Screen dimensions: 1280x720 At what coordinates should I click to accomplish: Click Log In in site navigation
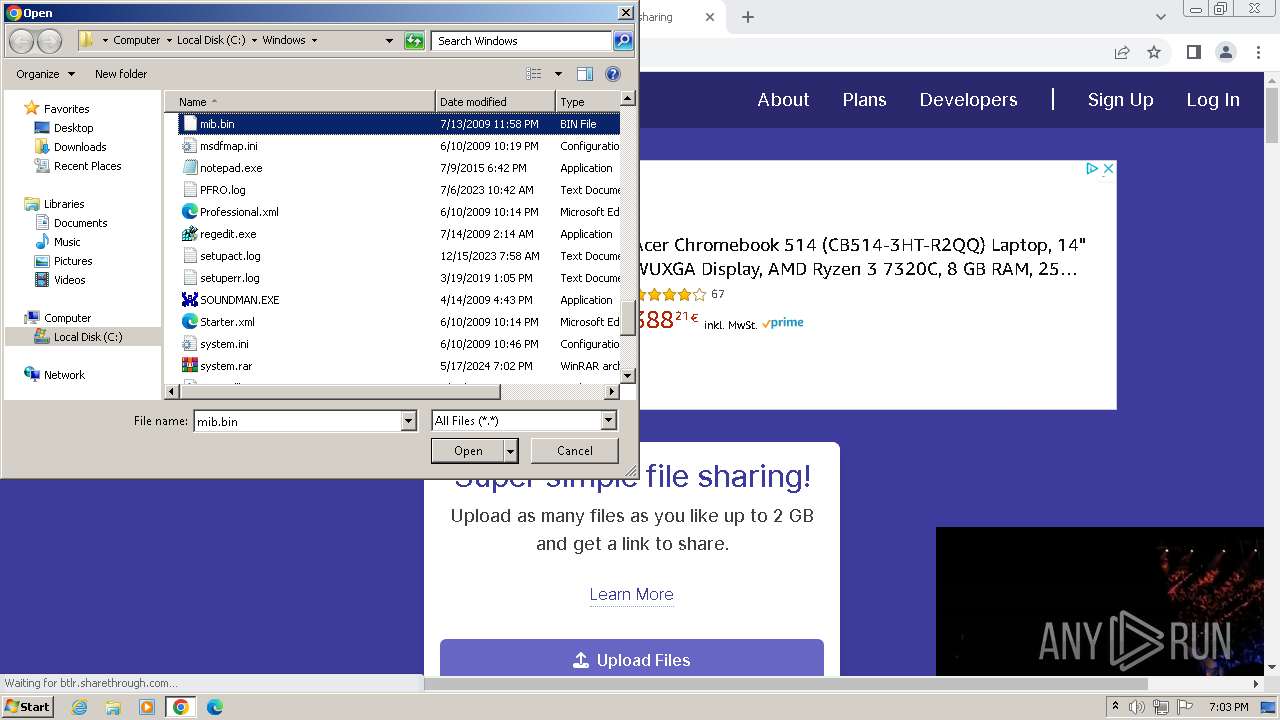pos(1213,100)
